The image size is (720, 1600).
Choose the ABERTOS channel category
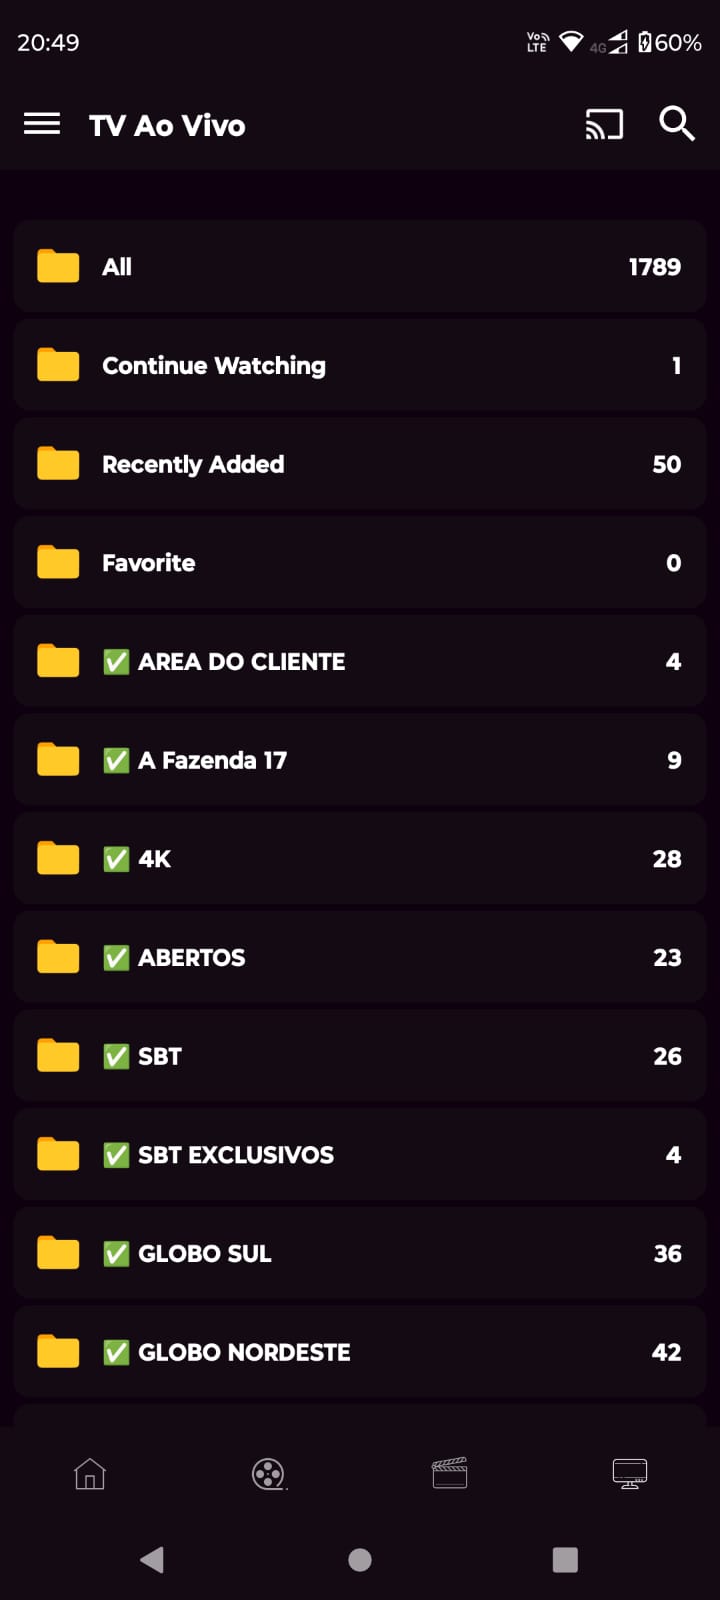(360, 958)
